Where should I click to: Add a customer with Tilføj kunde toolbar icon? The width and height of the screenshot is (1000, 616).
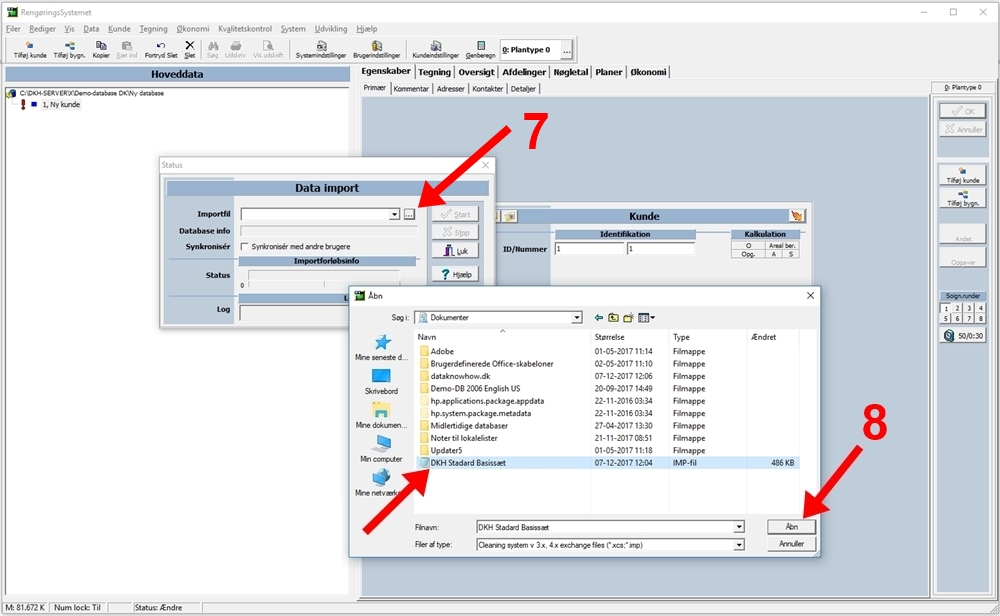point(30,50)
